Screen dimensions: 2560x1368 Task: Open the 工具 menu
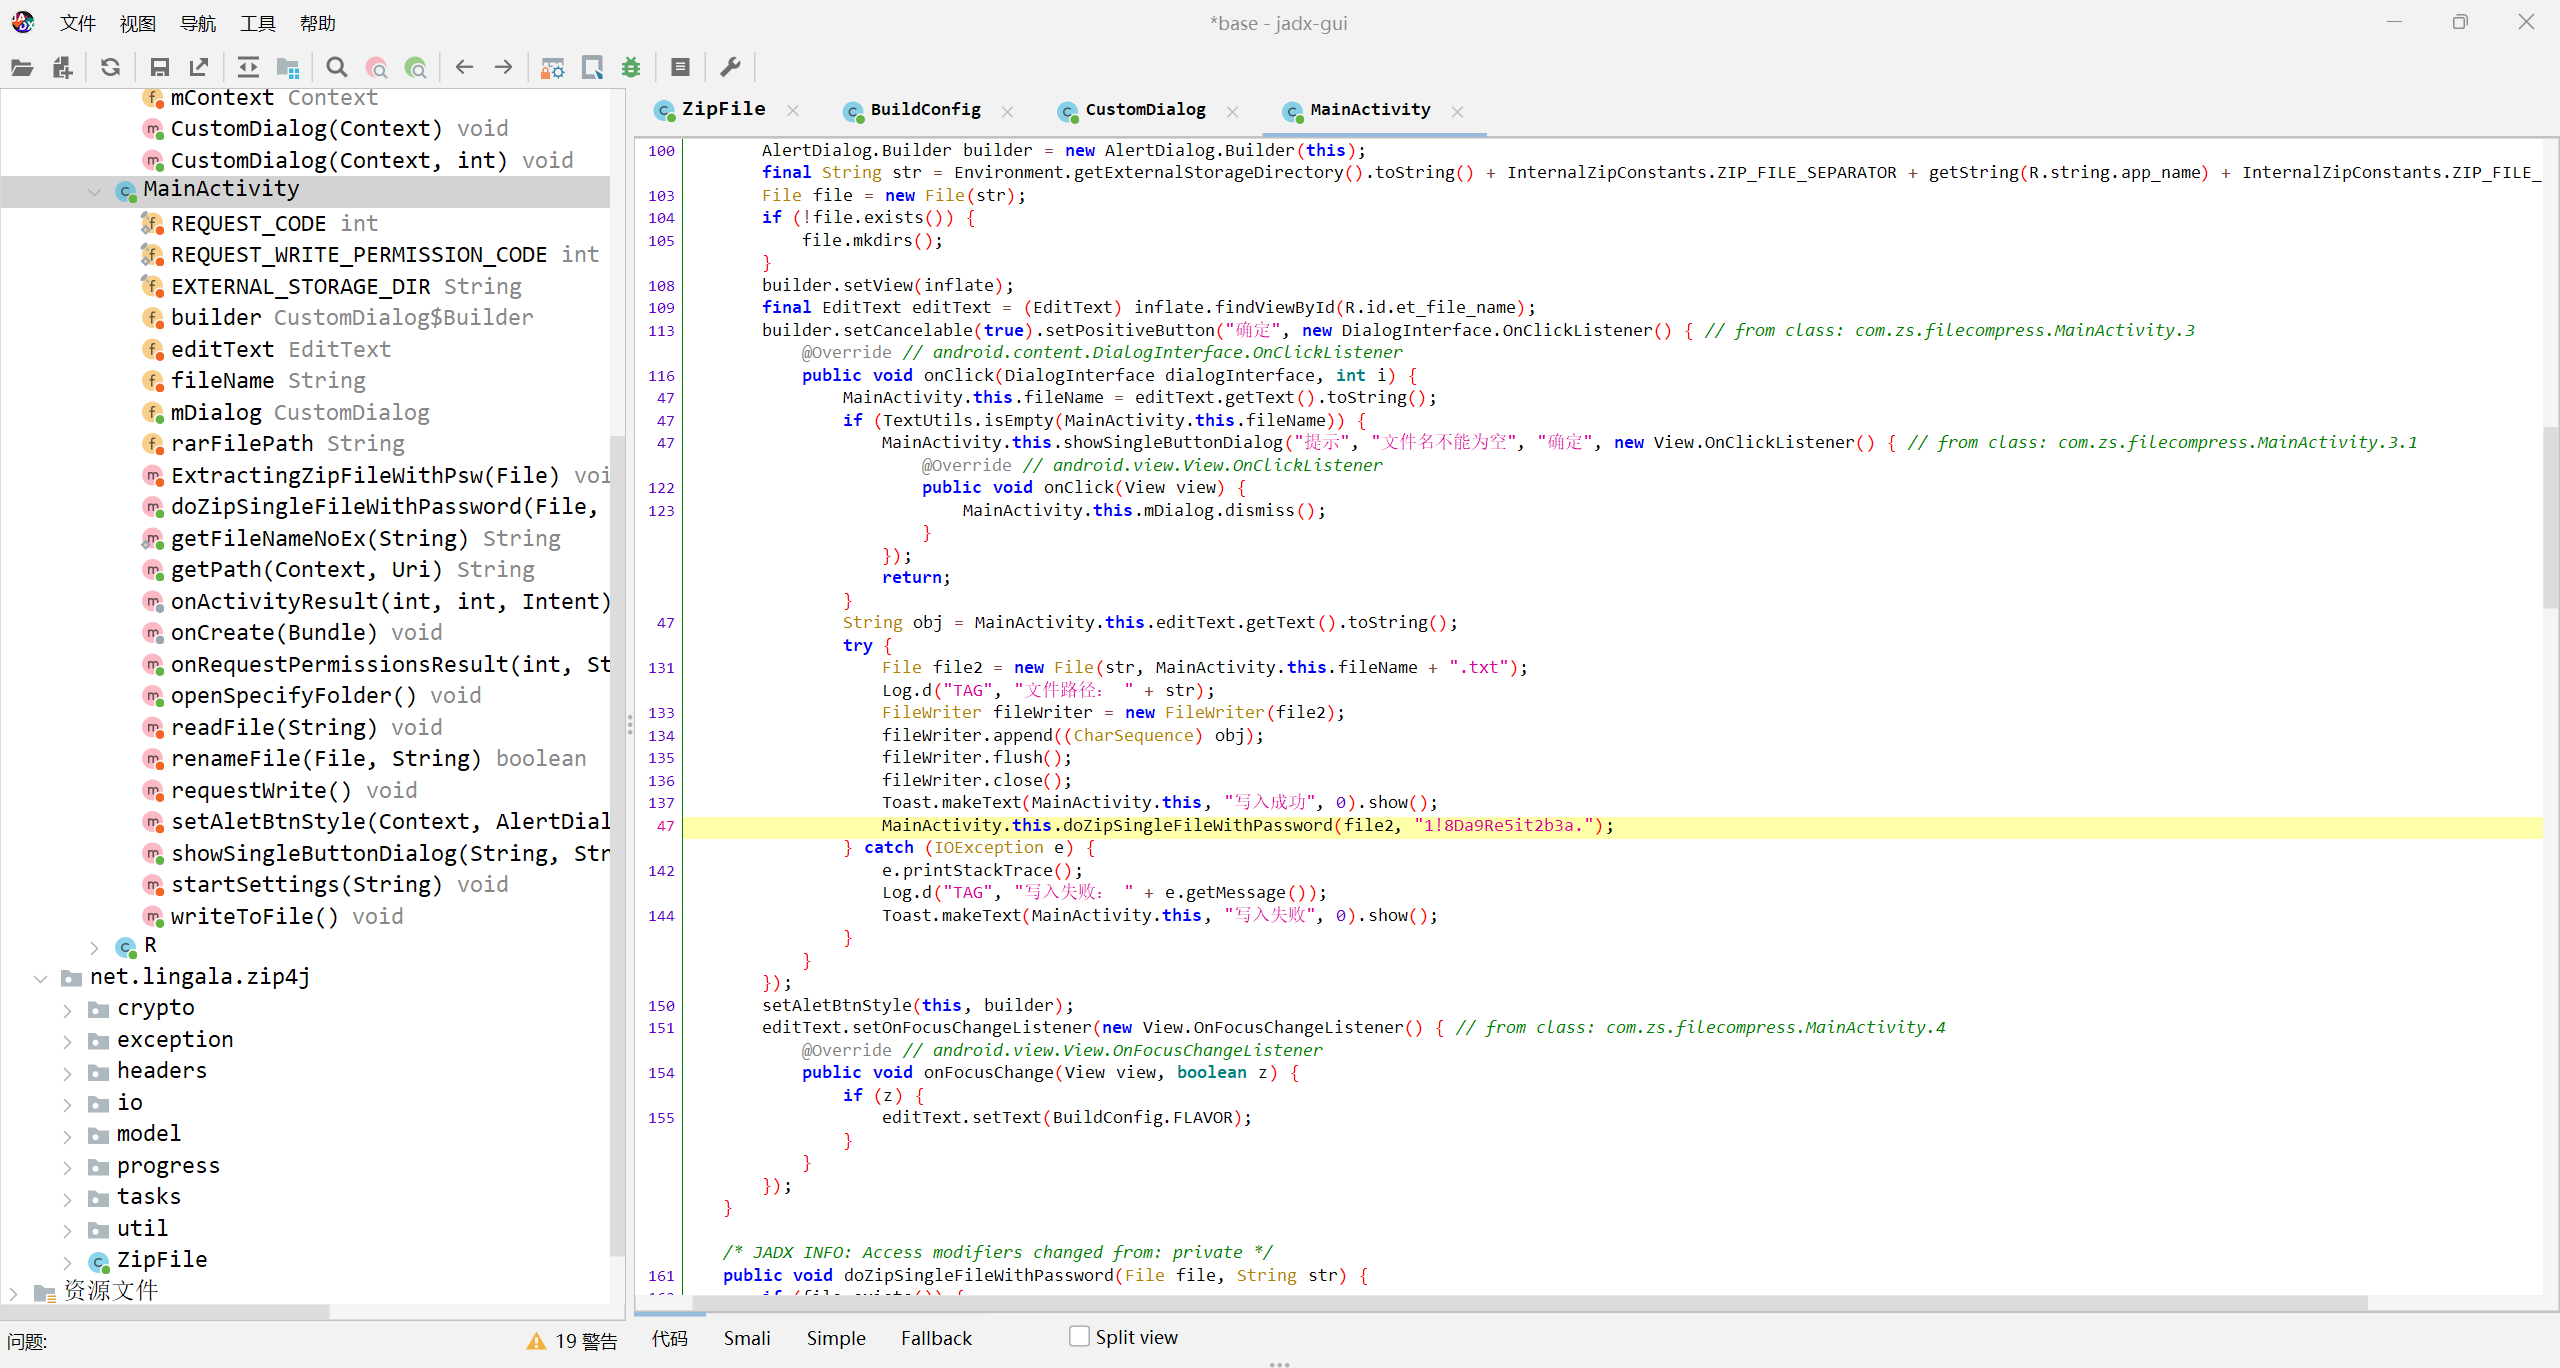tap(258, 23)
